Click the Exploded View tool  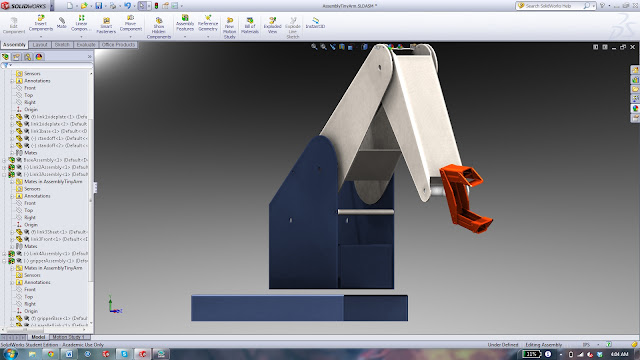pos(272,25)
